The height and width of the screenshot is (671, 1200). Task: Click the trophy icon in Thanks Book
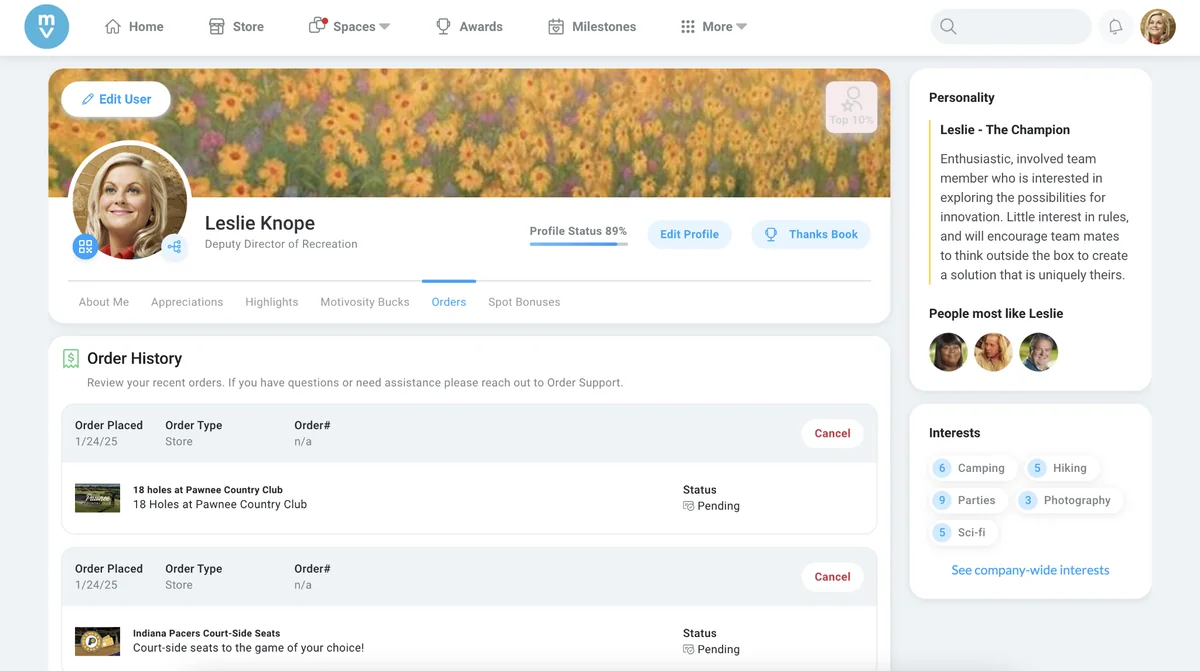[771, 234]
